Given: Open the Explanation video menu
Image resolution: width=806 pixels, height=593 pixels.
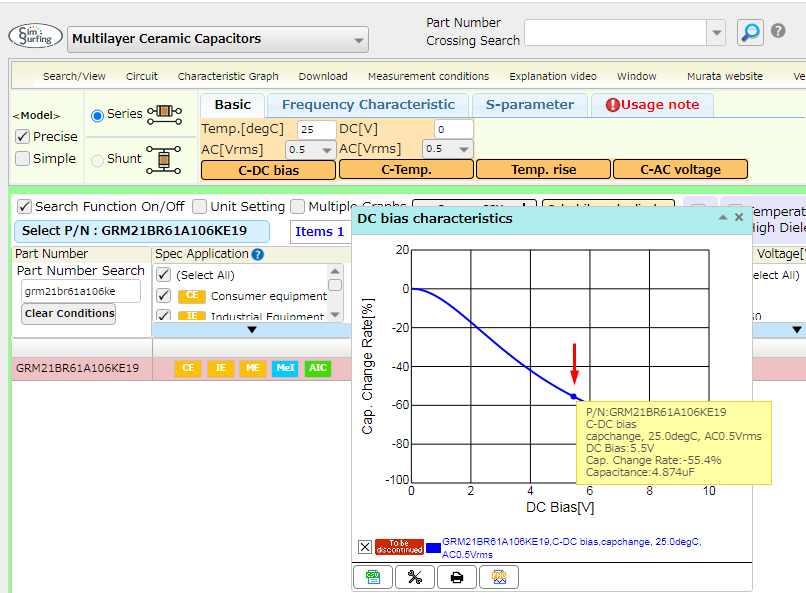Looking at the screenshot, I should point(553,76).
